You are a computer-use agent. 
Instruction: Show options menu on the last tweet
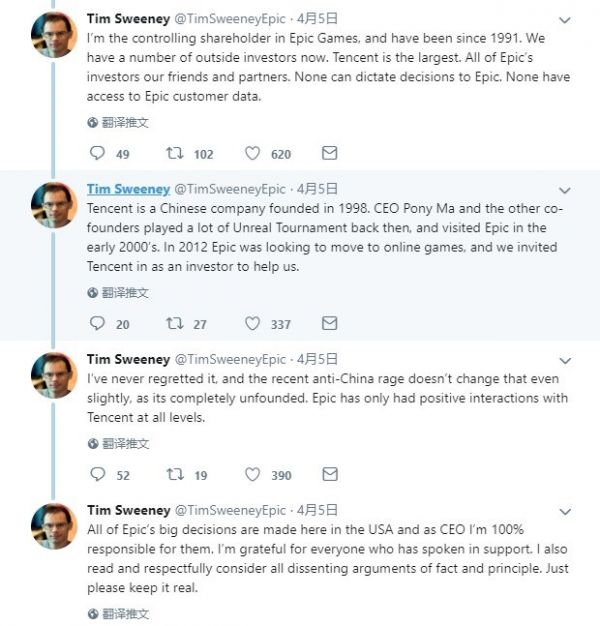pyautogui.click(x=566, y=510)
